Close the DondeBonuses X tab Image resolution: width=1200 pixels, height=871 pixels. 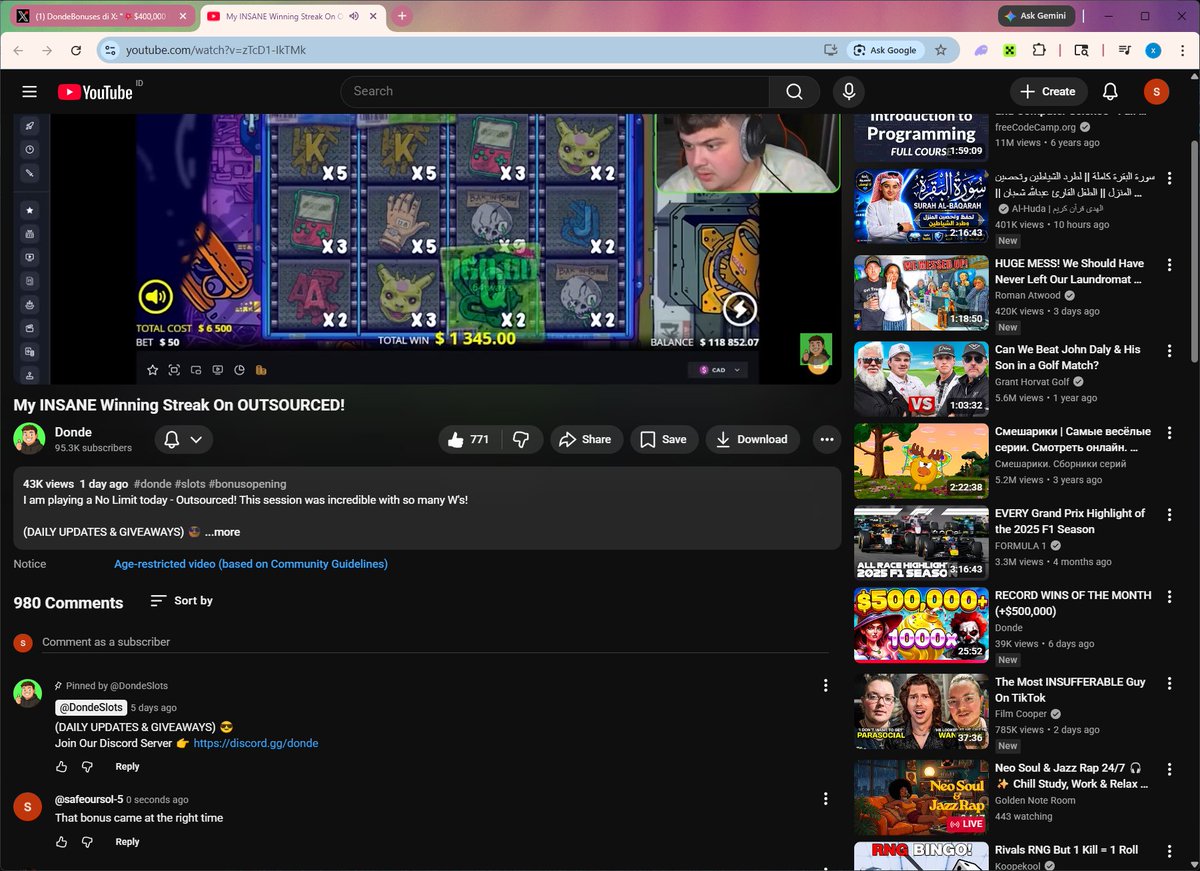coord(183,16)
